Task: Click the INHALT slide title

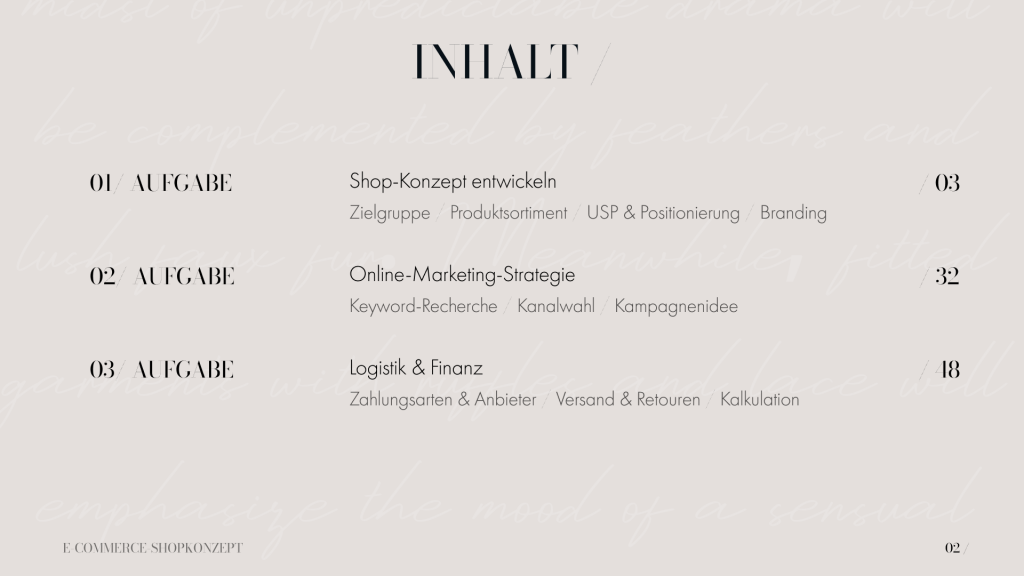Action: click(x=497, y=62)
